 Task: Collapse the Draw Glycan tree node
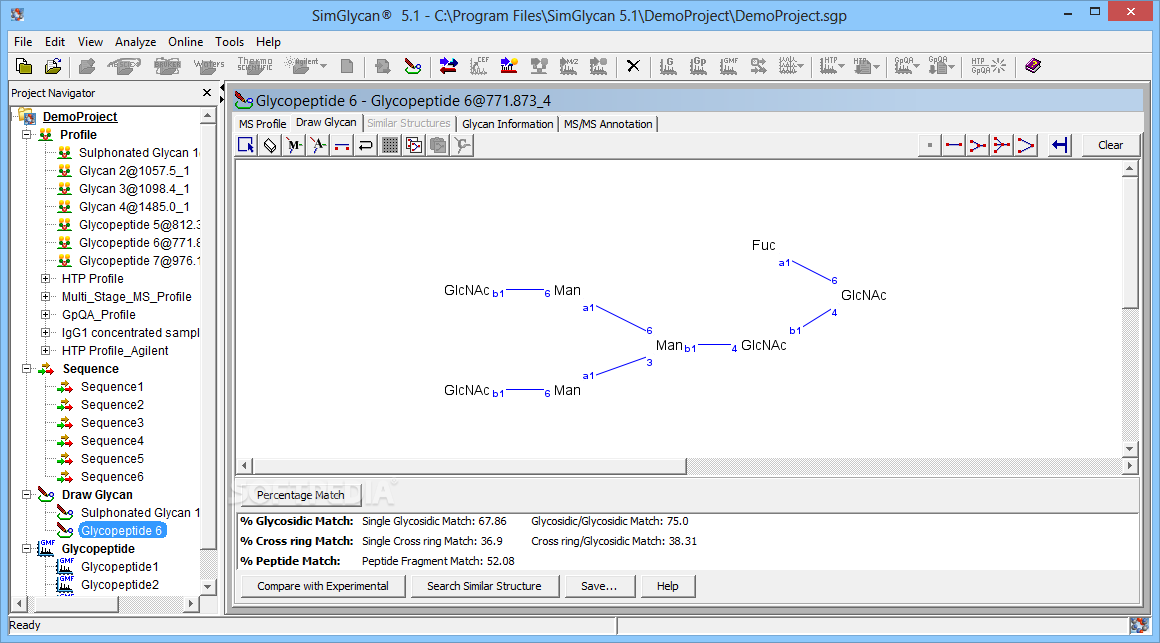tap(27, 494)
